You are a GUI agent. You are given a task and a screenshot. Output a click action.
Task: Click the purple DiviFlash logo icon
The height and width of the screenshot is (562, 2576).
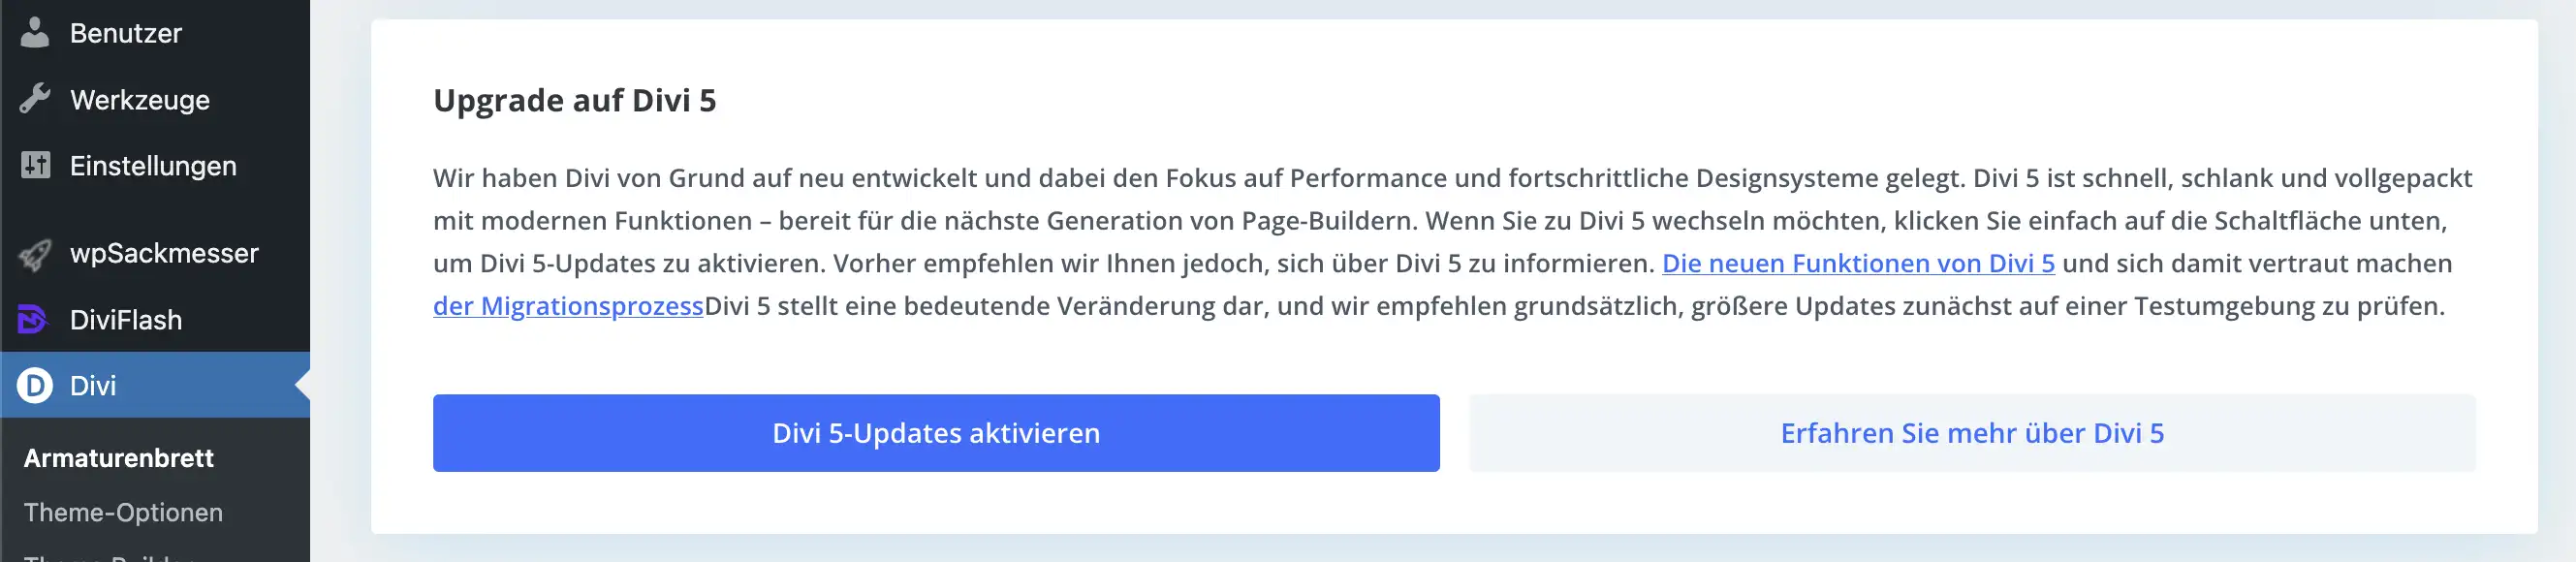point(33,320)
